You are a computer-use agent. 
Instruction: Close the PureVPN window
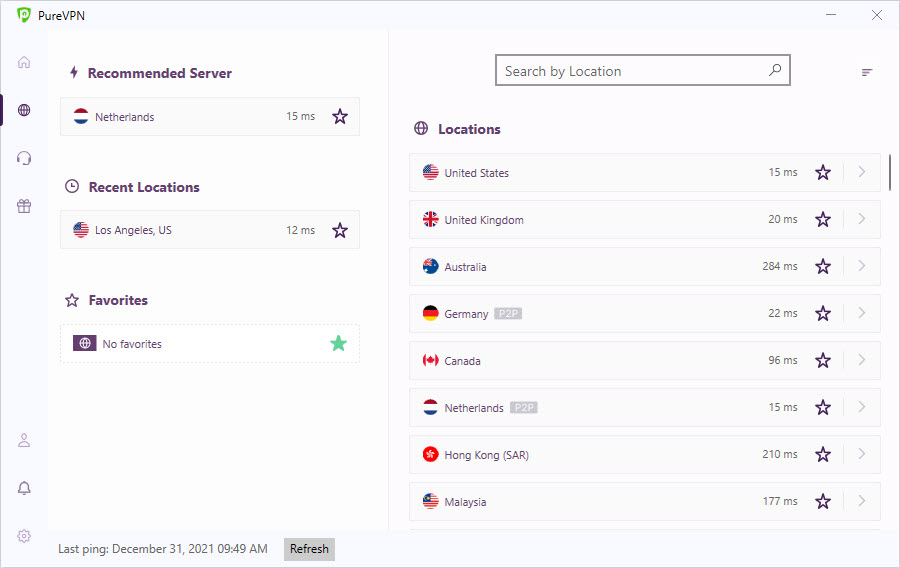pos(876,15)
